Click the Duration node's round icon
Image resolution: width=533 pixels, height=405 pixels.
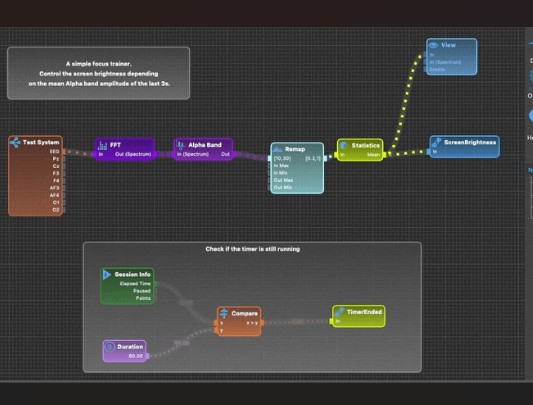click(109, 347)
